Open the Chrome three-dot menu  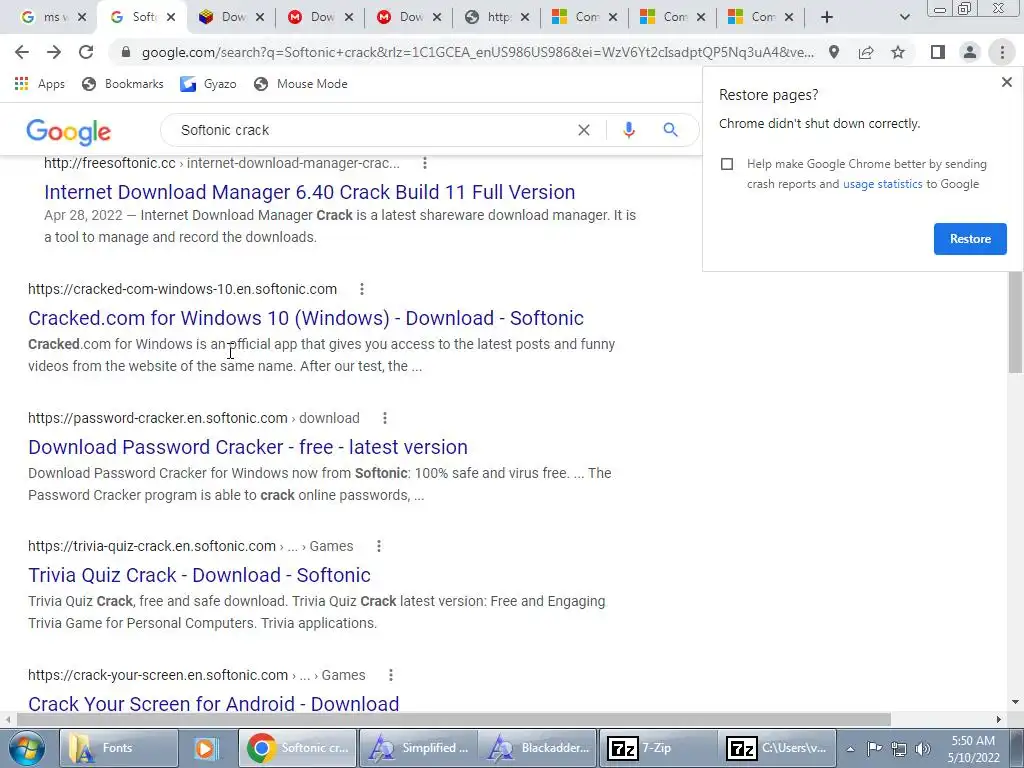click(1002, 52)
